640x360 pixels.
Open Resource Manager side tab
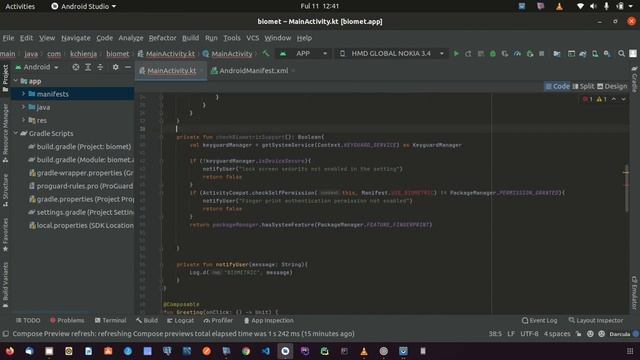pyautogui.click(x=5, y=133)
